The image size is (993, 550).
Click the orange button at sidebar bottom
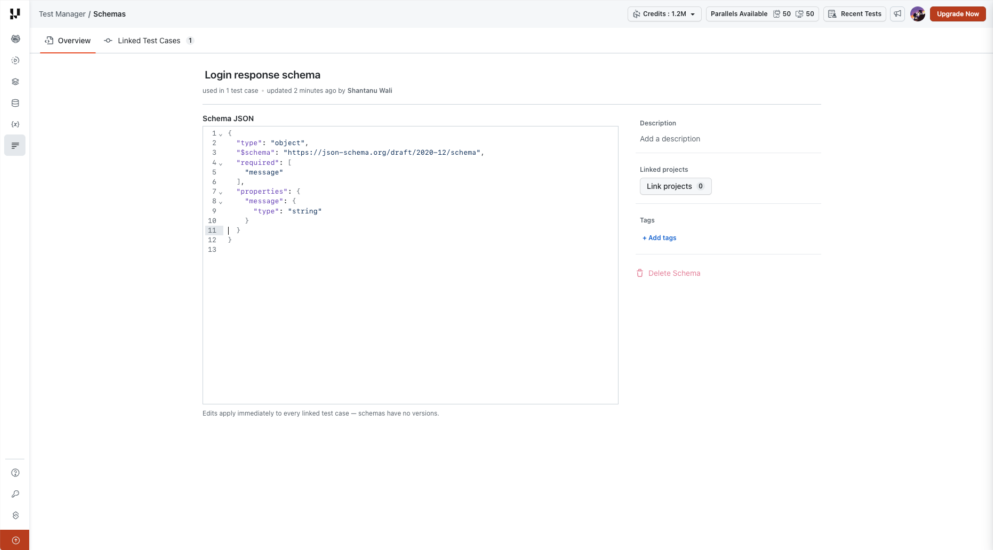click(x=15, y=540)
